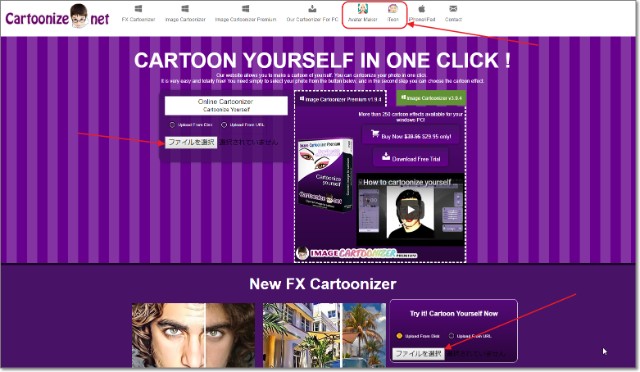Open the Cartoonizer For PC download icon

(x=312, y=9)
